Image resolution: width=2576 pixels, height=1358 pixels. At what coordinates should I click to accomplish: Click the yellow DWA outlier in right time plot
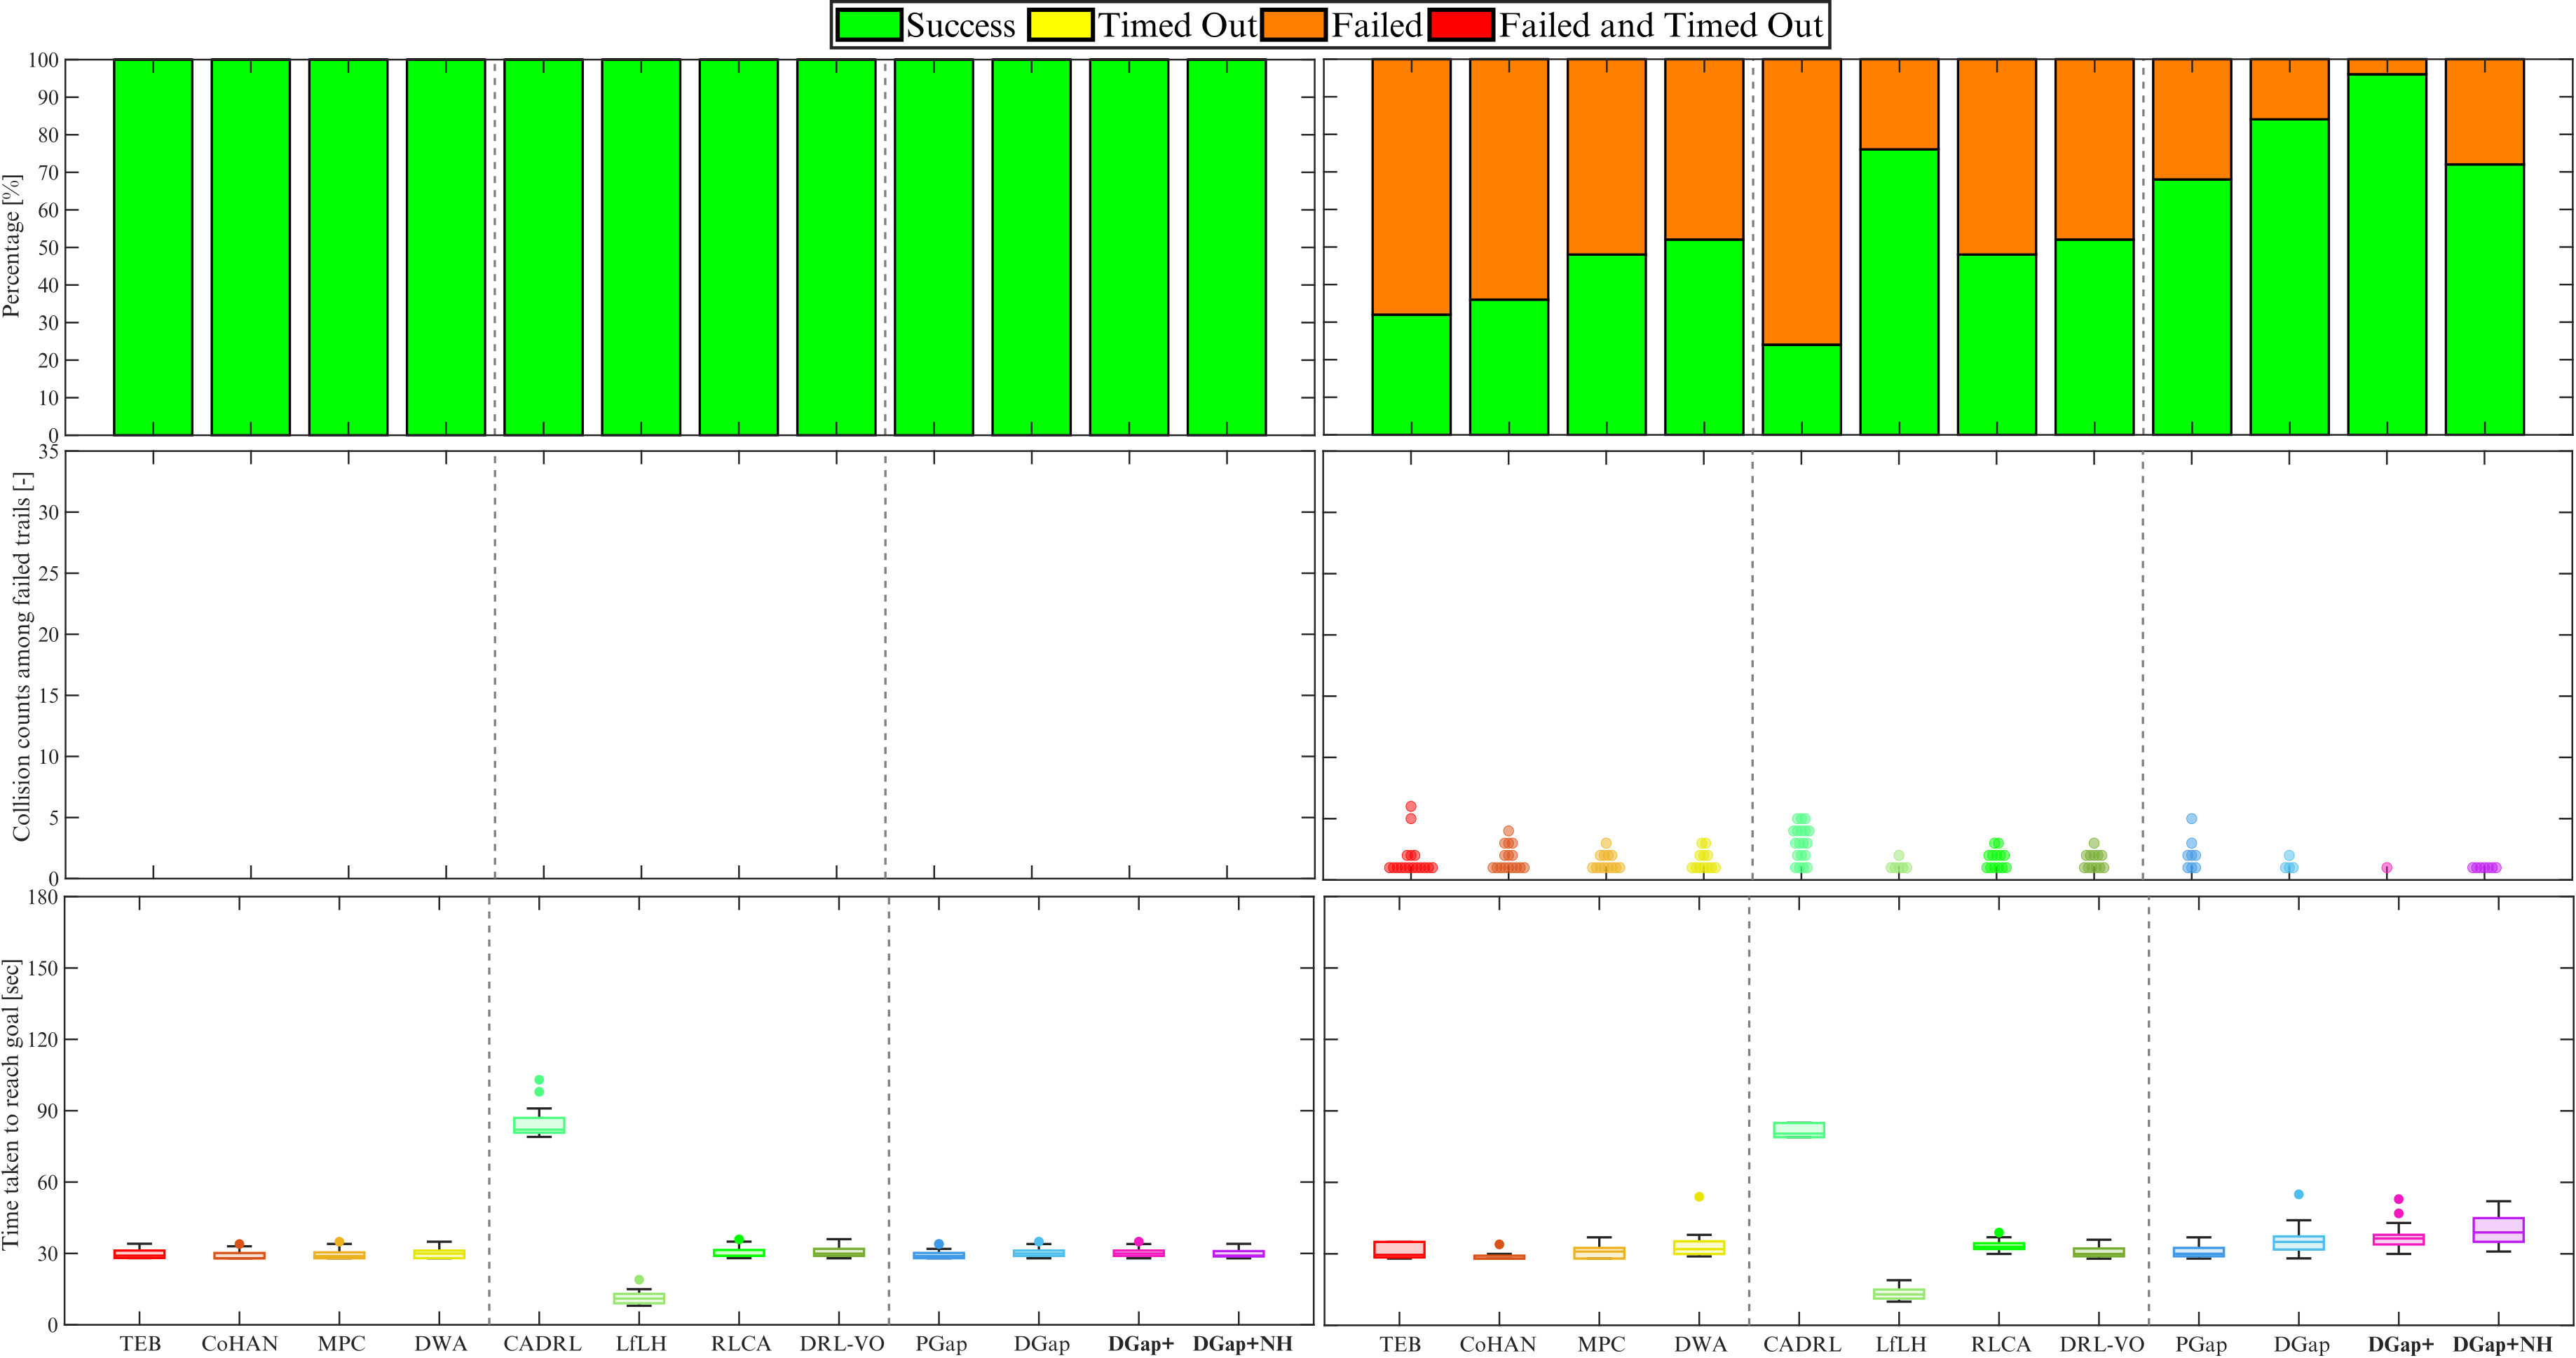point(1699,1197)
